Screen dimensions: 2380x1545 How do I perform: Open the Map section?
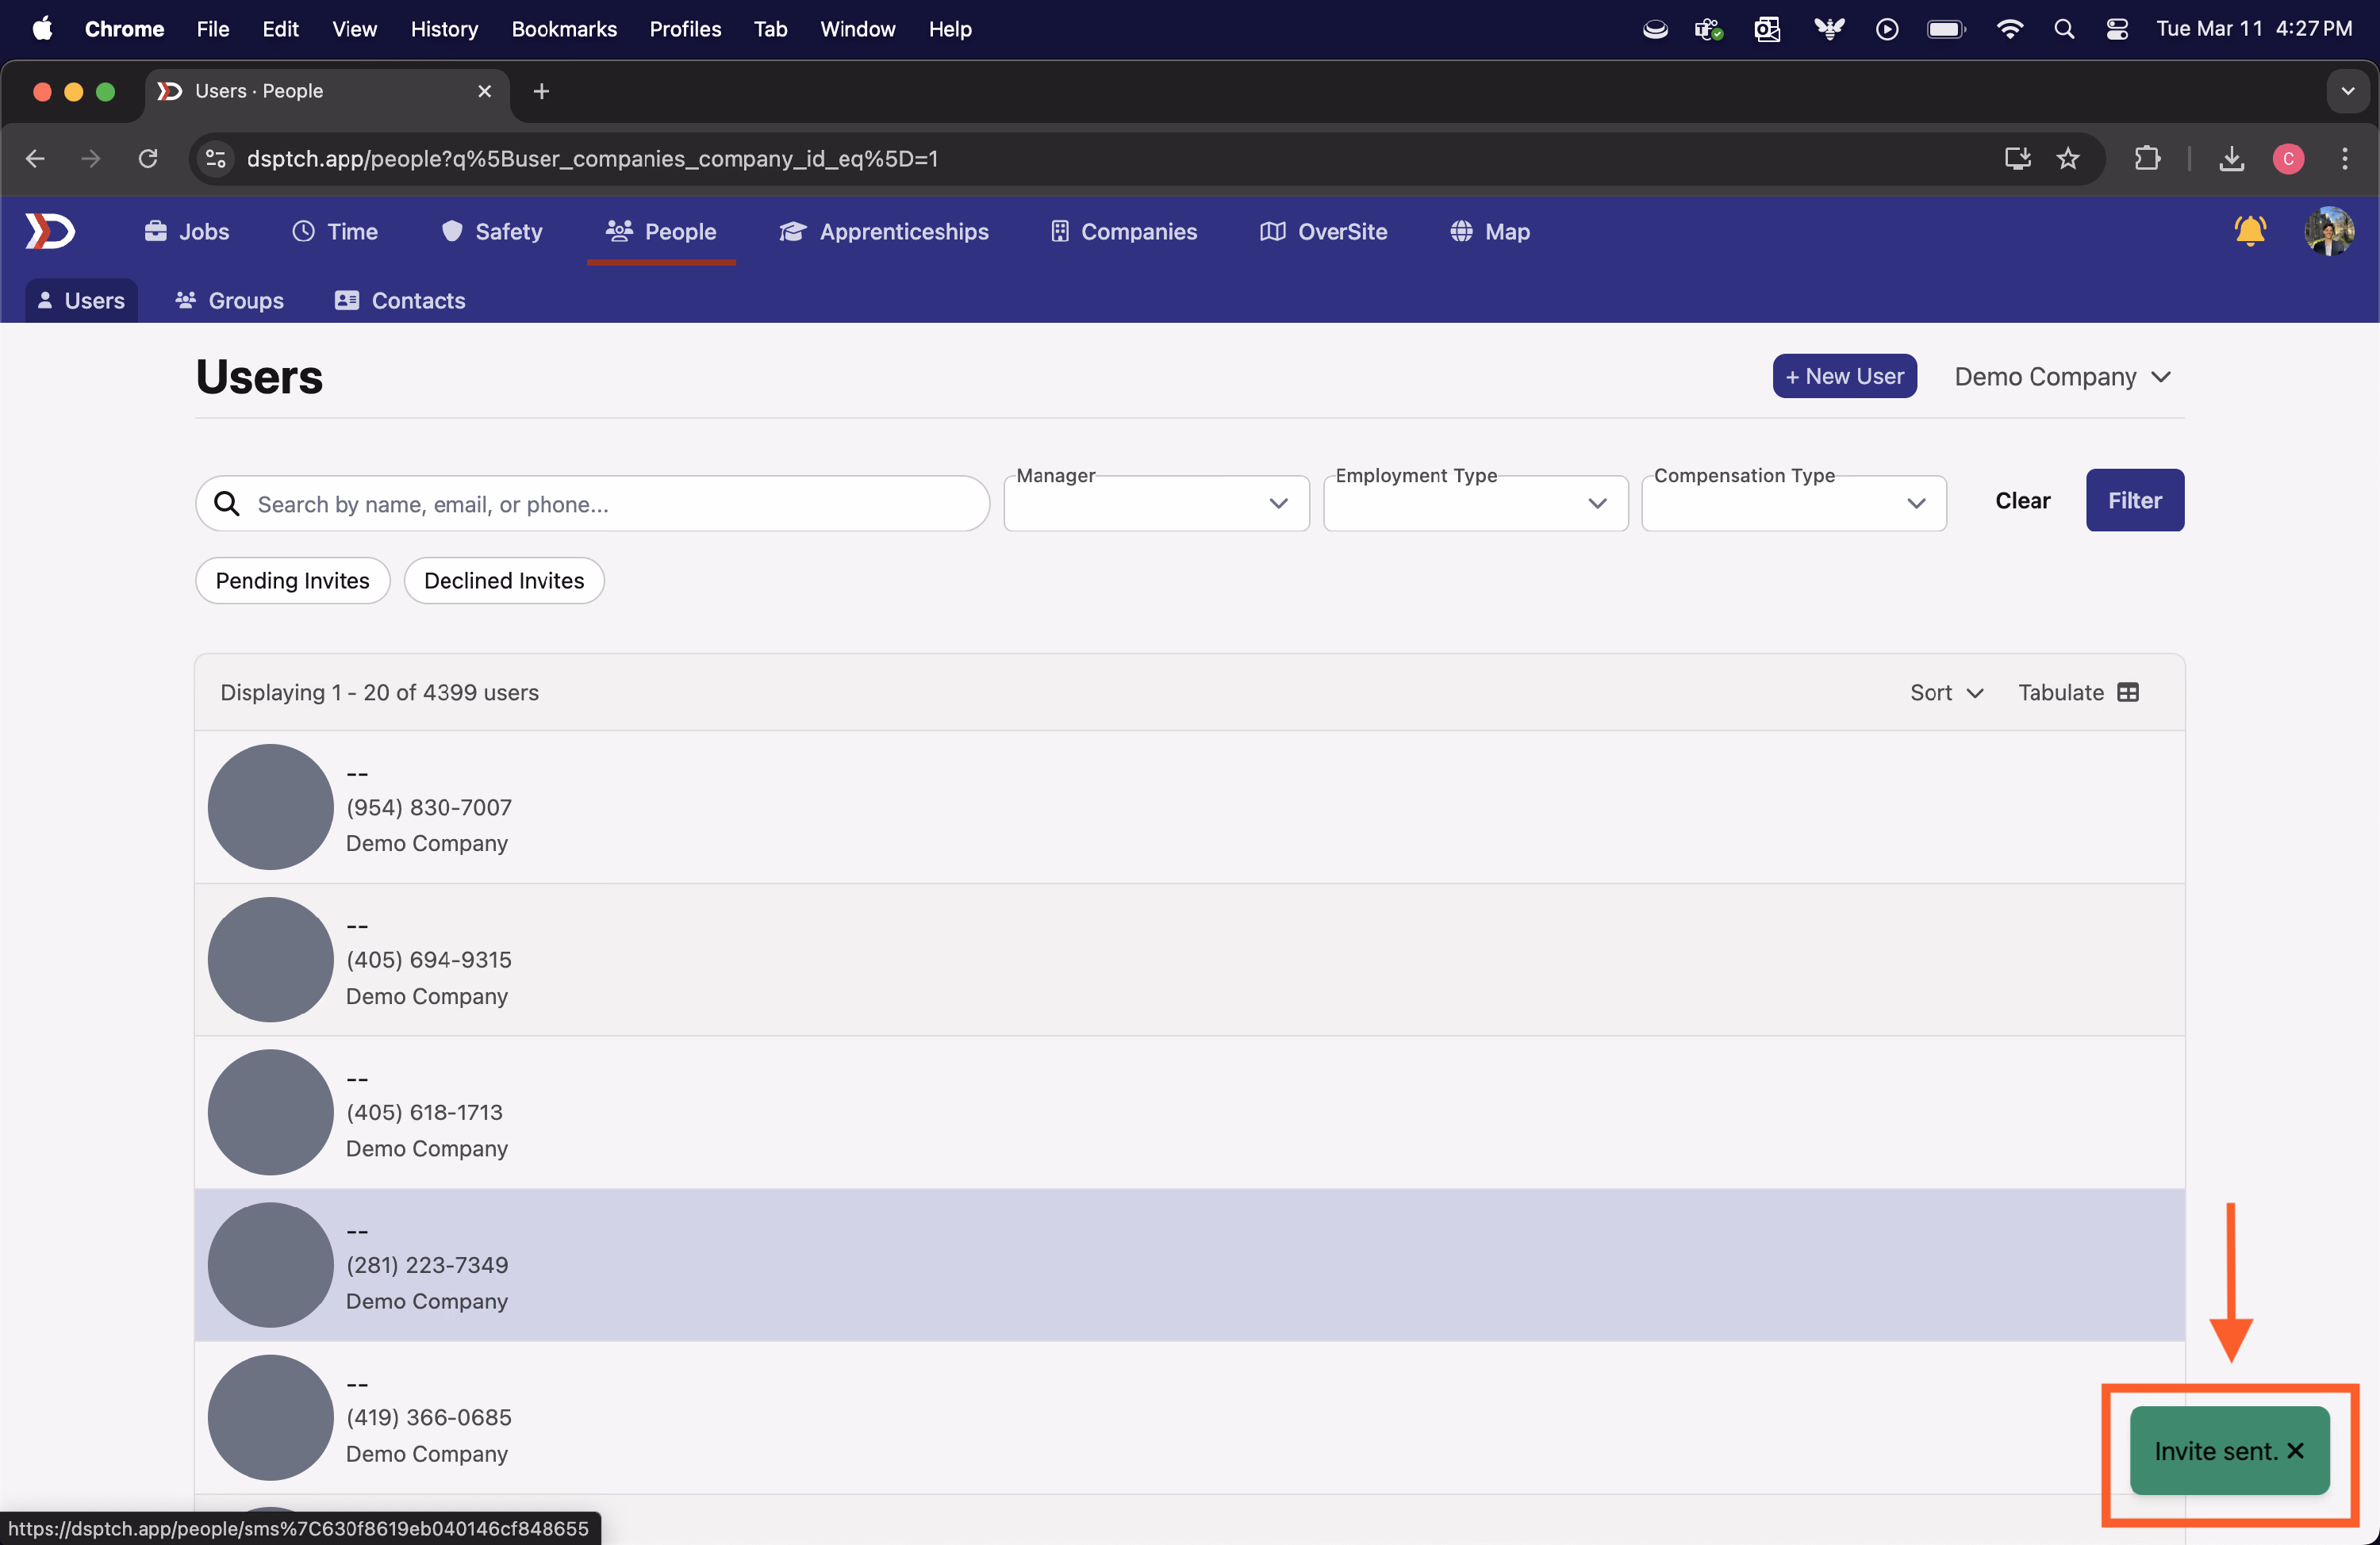point(1490,231)
